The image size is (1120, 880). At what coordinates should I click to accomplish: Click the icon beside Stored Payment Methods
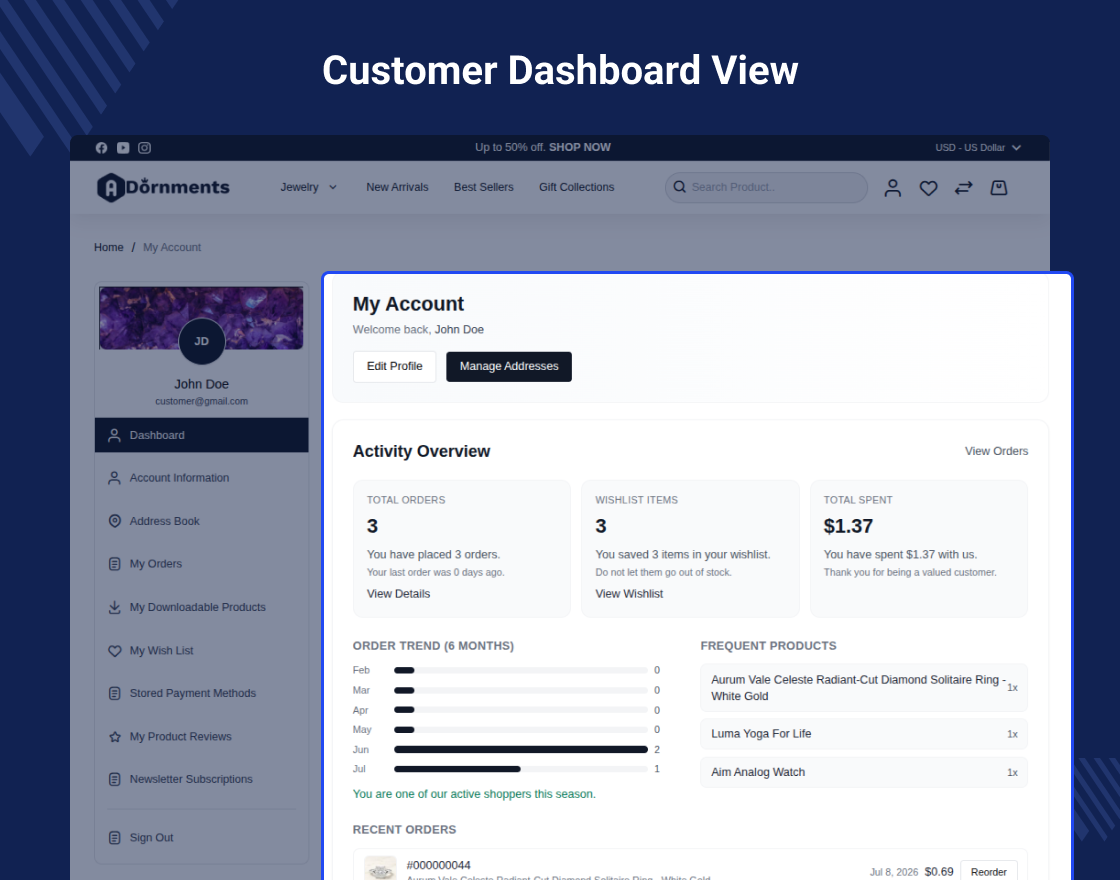[x=114, y=694]
